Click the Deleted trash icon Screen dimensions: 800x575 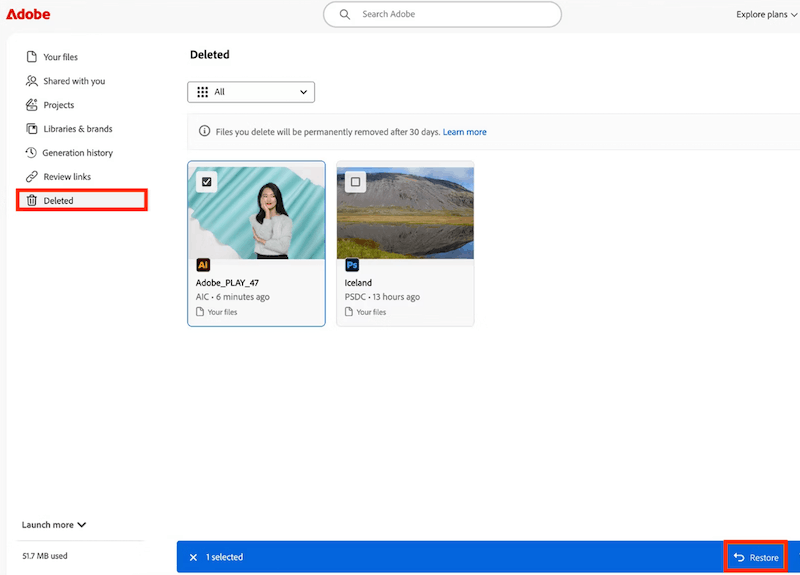click(32, 200)
